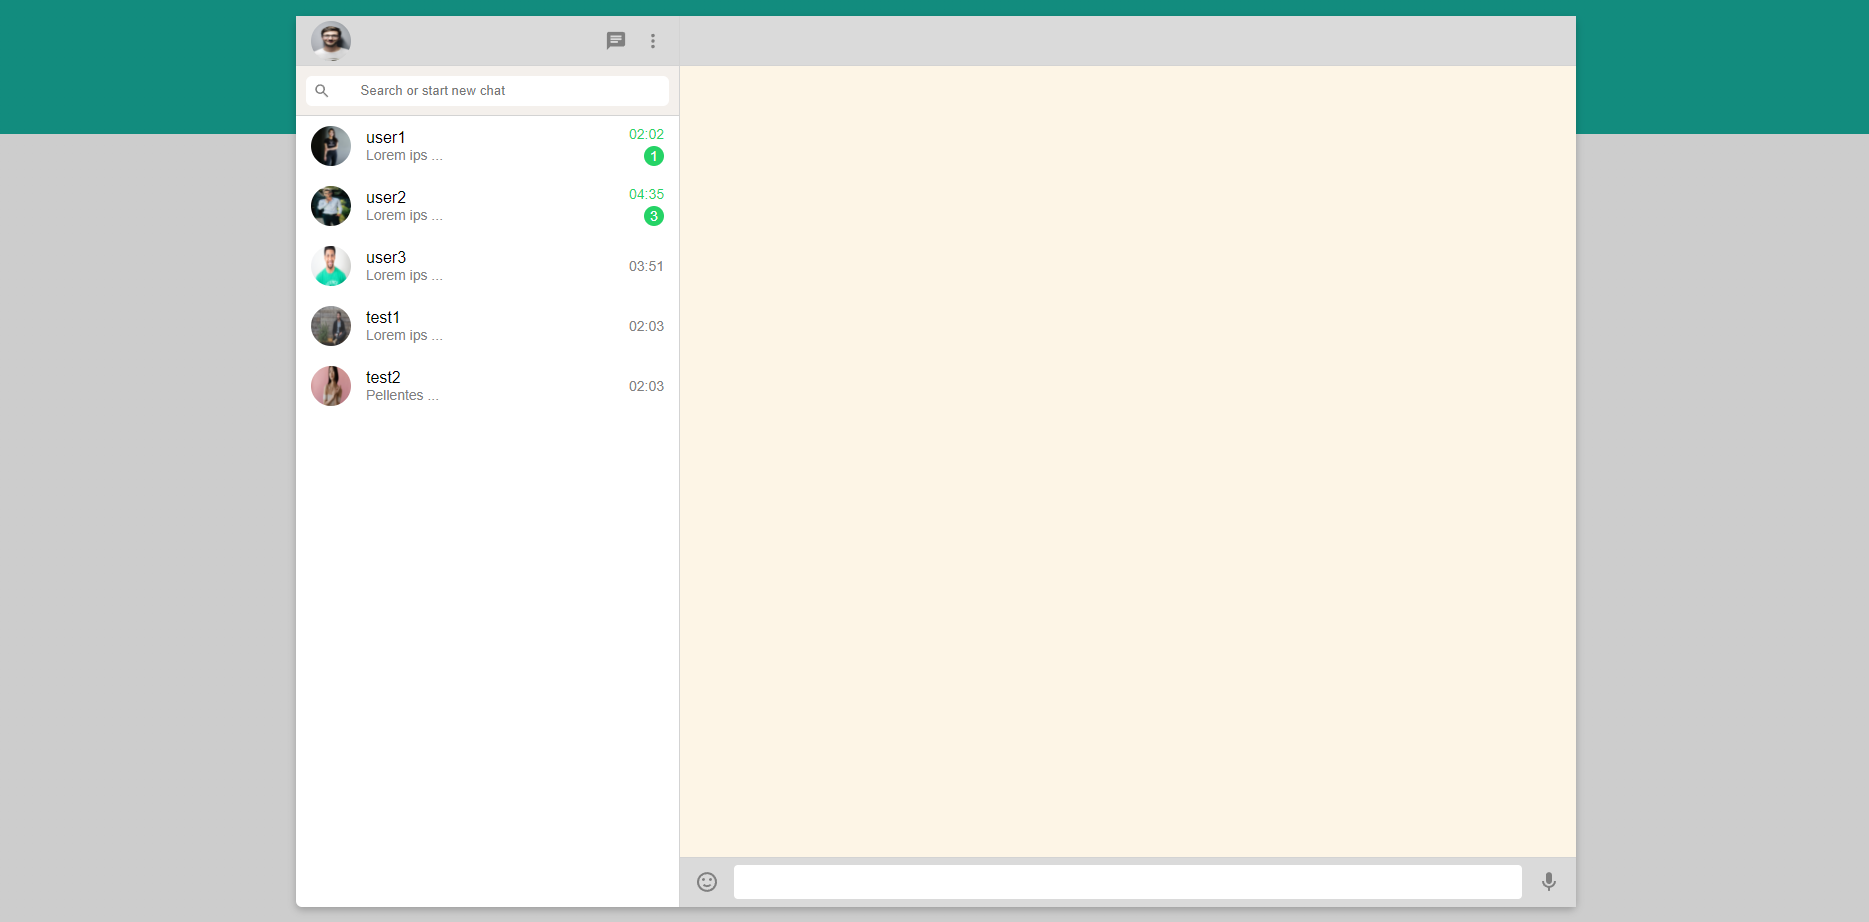Screen dimensions: 1869x922
Task: Click user2's green unread counter
Action: click(x=653, y=216)
